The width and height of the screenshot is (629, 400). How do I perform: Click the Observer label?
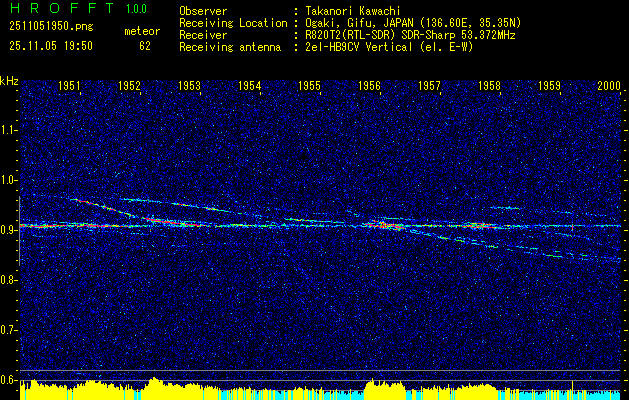(x=203, y=12)
